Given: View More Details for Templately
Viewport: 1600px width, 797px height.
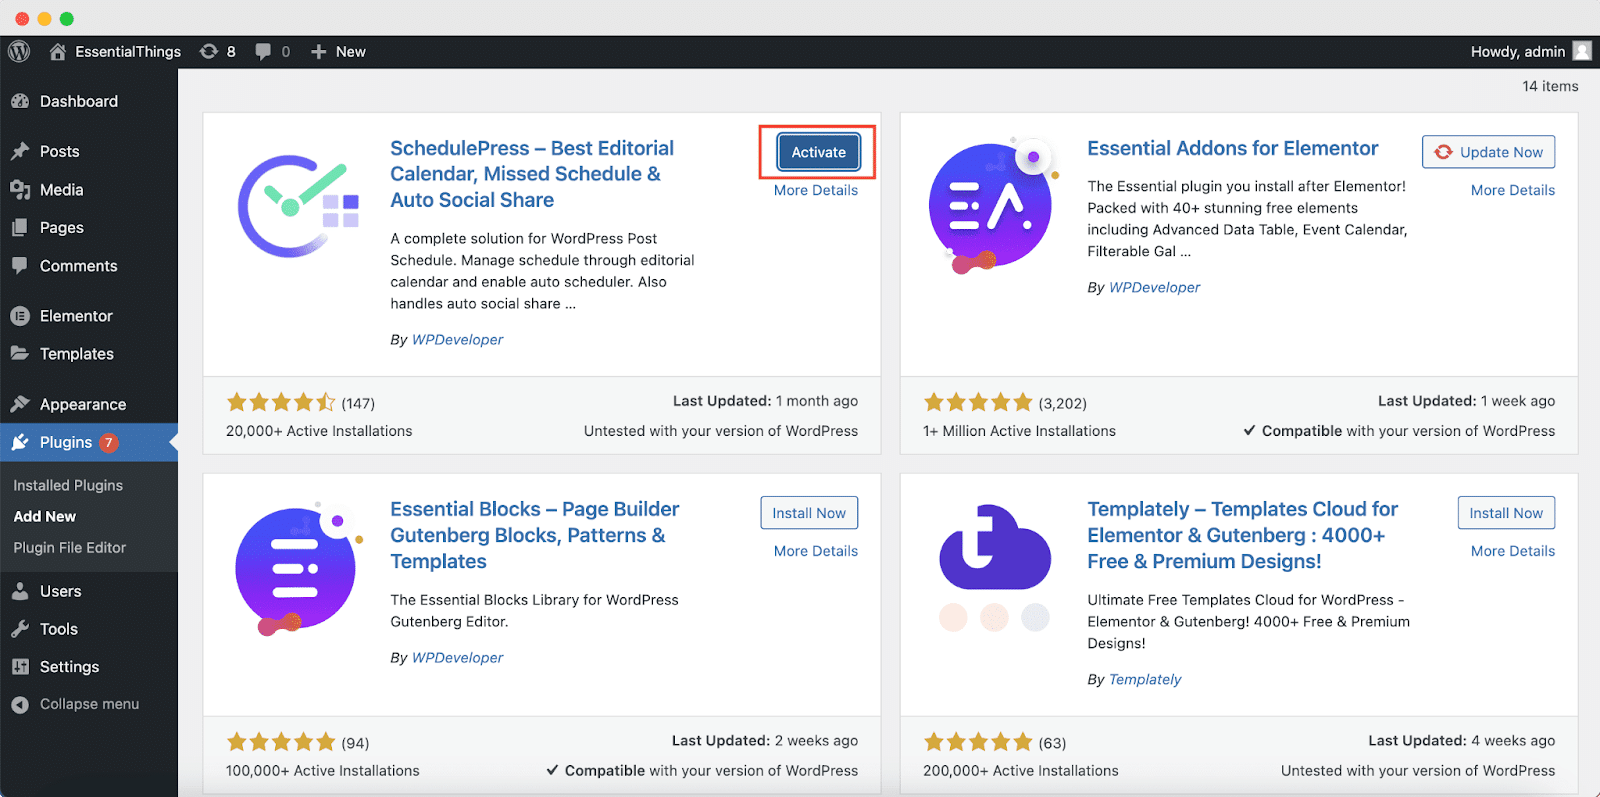Looking at the screenshot, I should point(1513,551).
